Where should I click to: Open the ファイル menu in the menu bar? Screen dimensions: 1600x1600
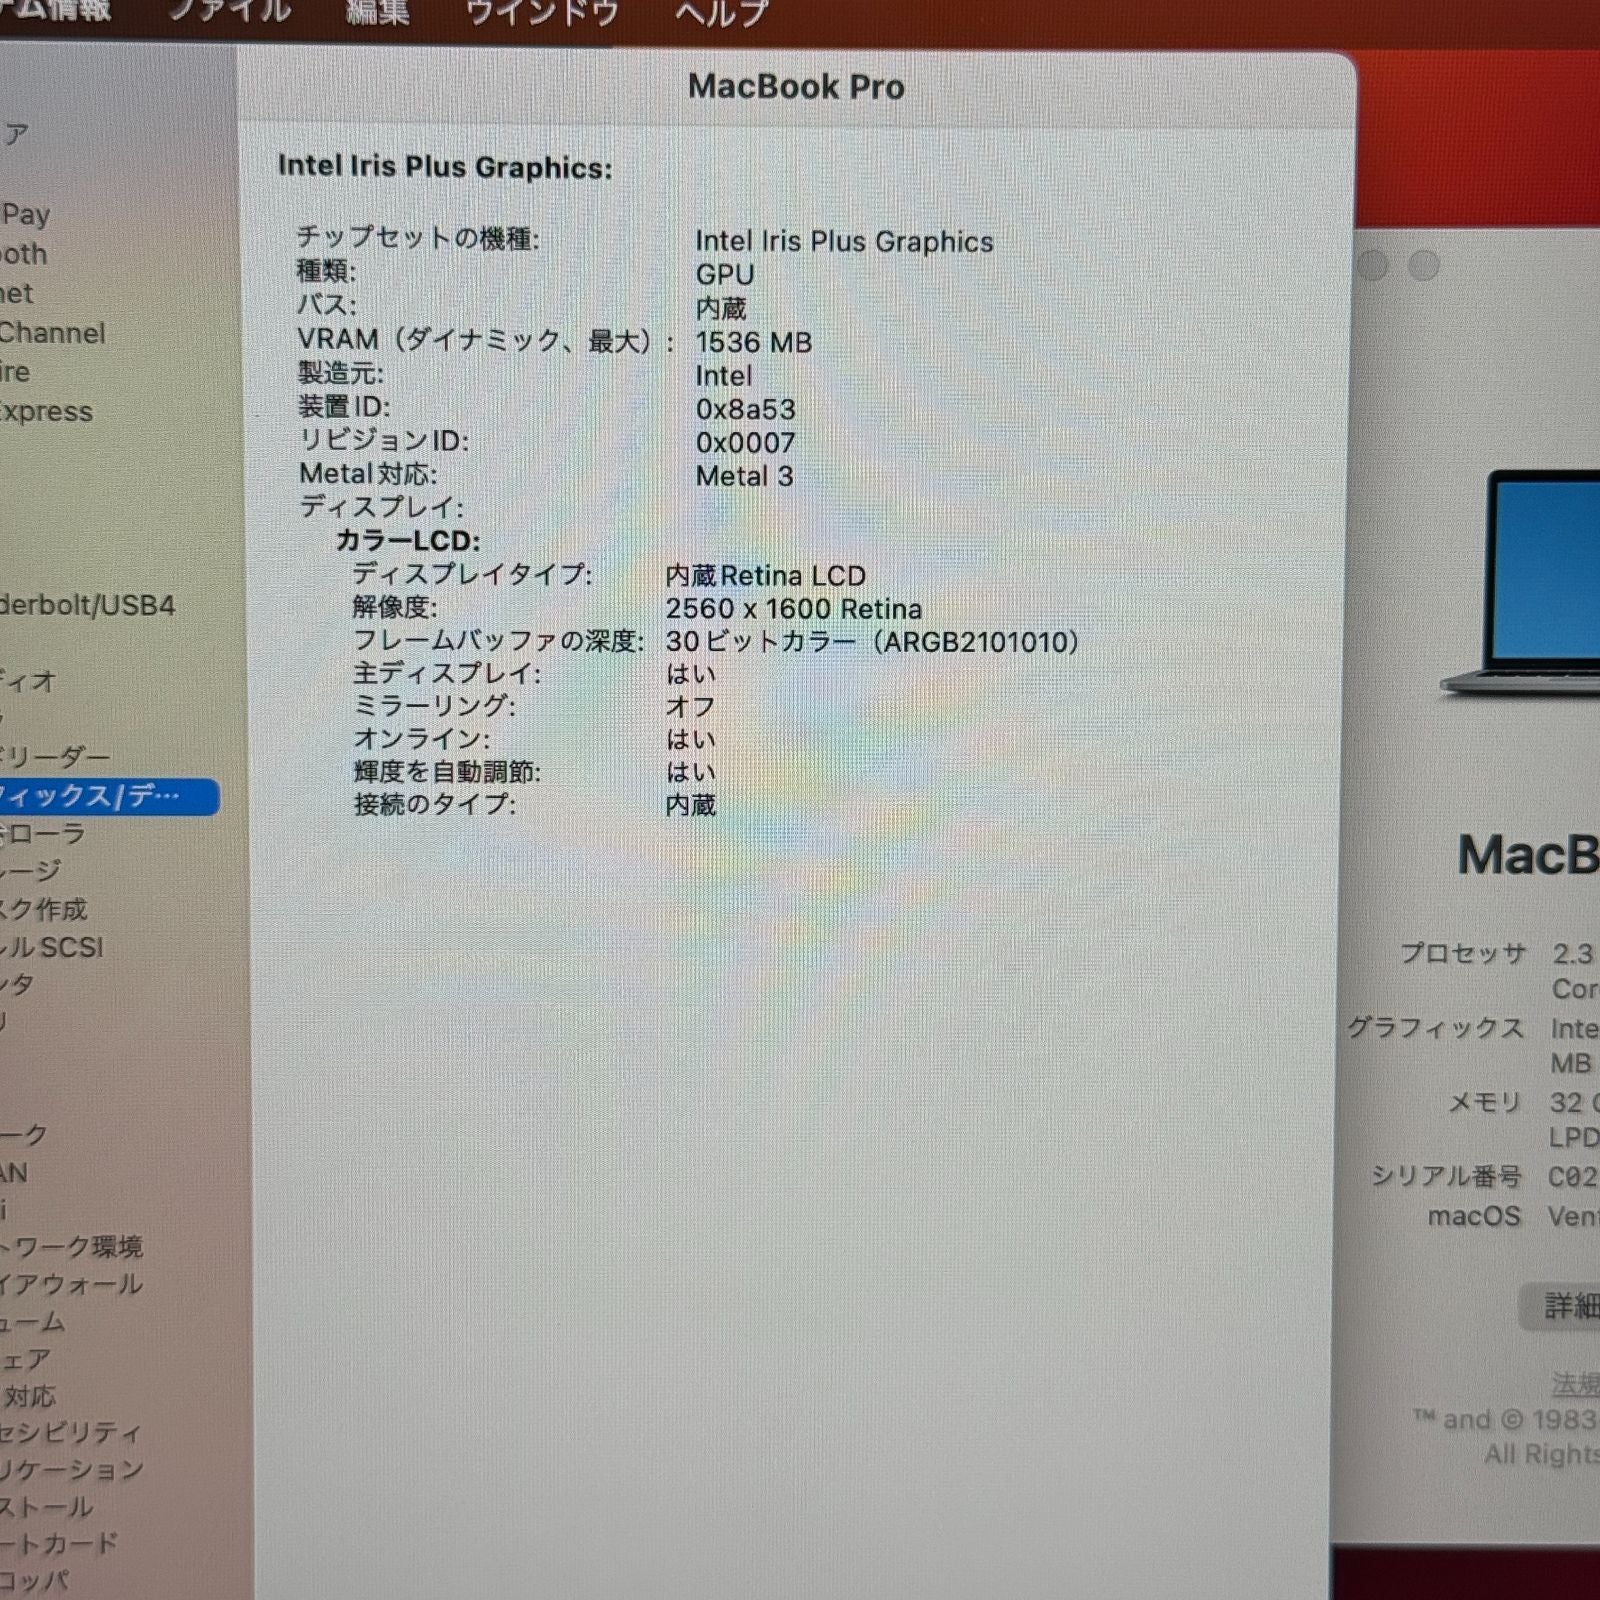pyautogui.click(x=229, y=10)
